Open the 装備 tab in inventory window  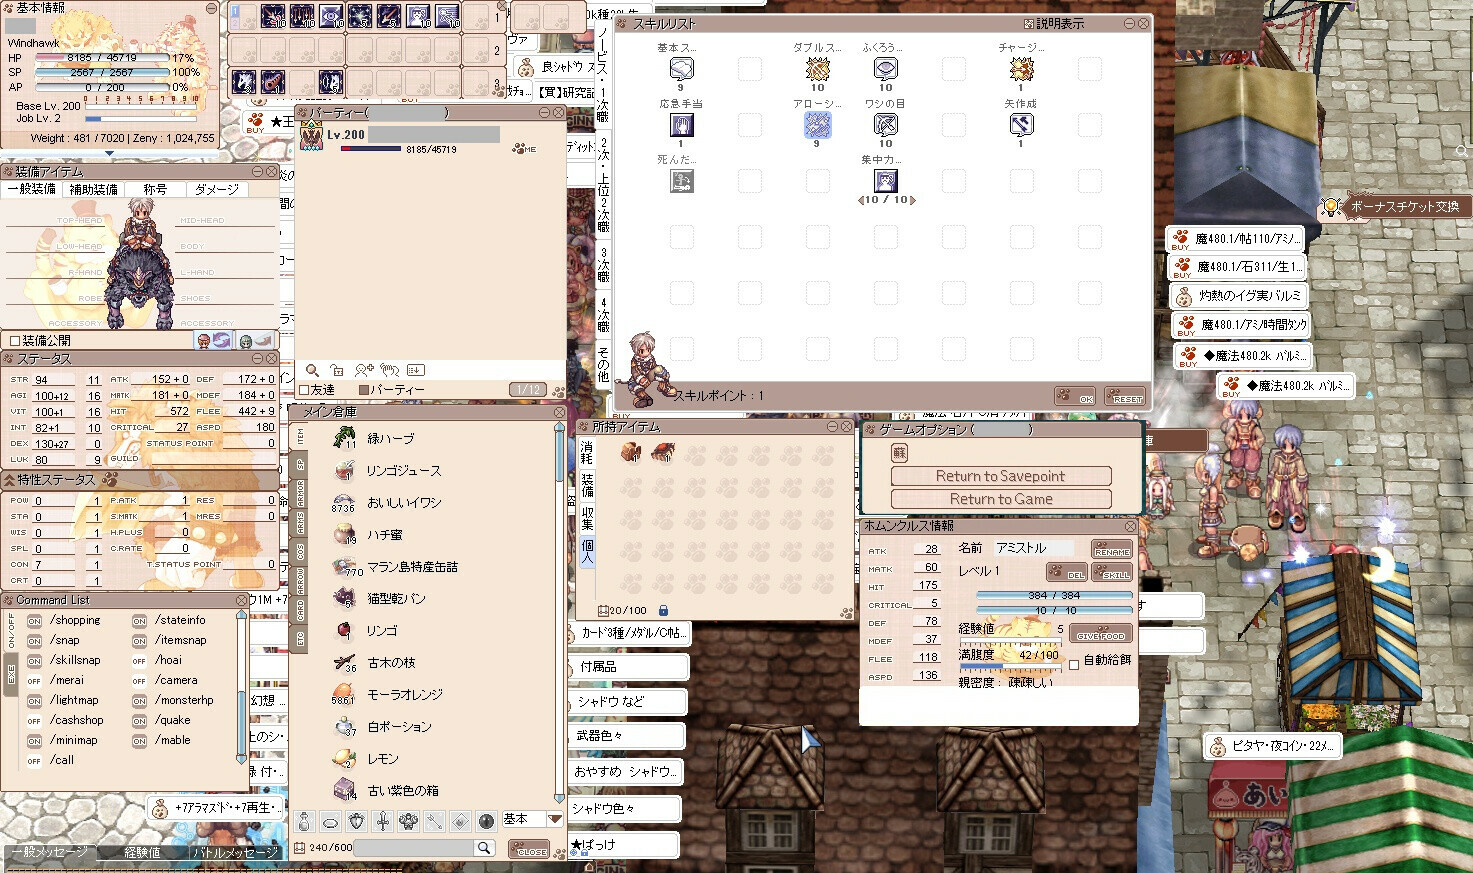[x=587, y=485]
